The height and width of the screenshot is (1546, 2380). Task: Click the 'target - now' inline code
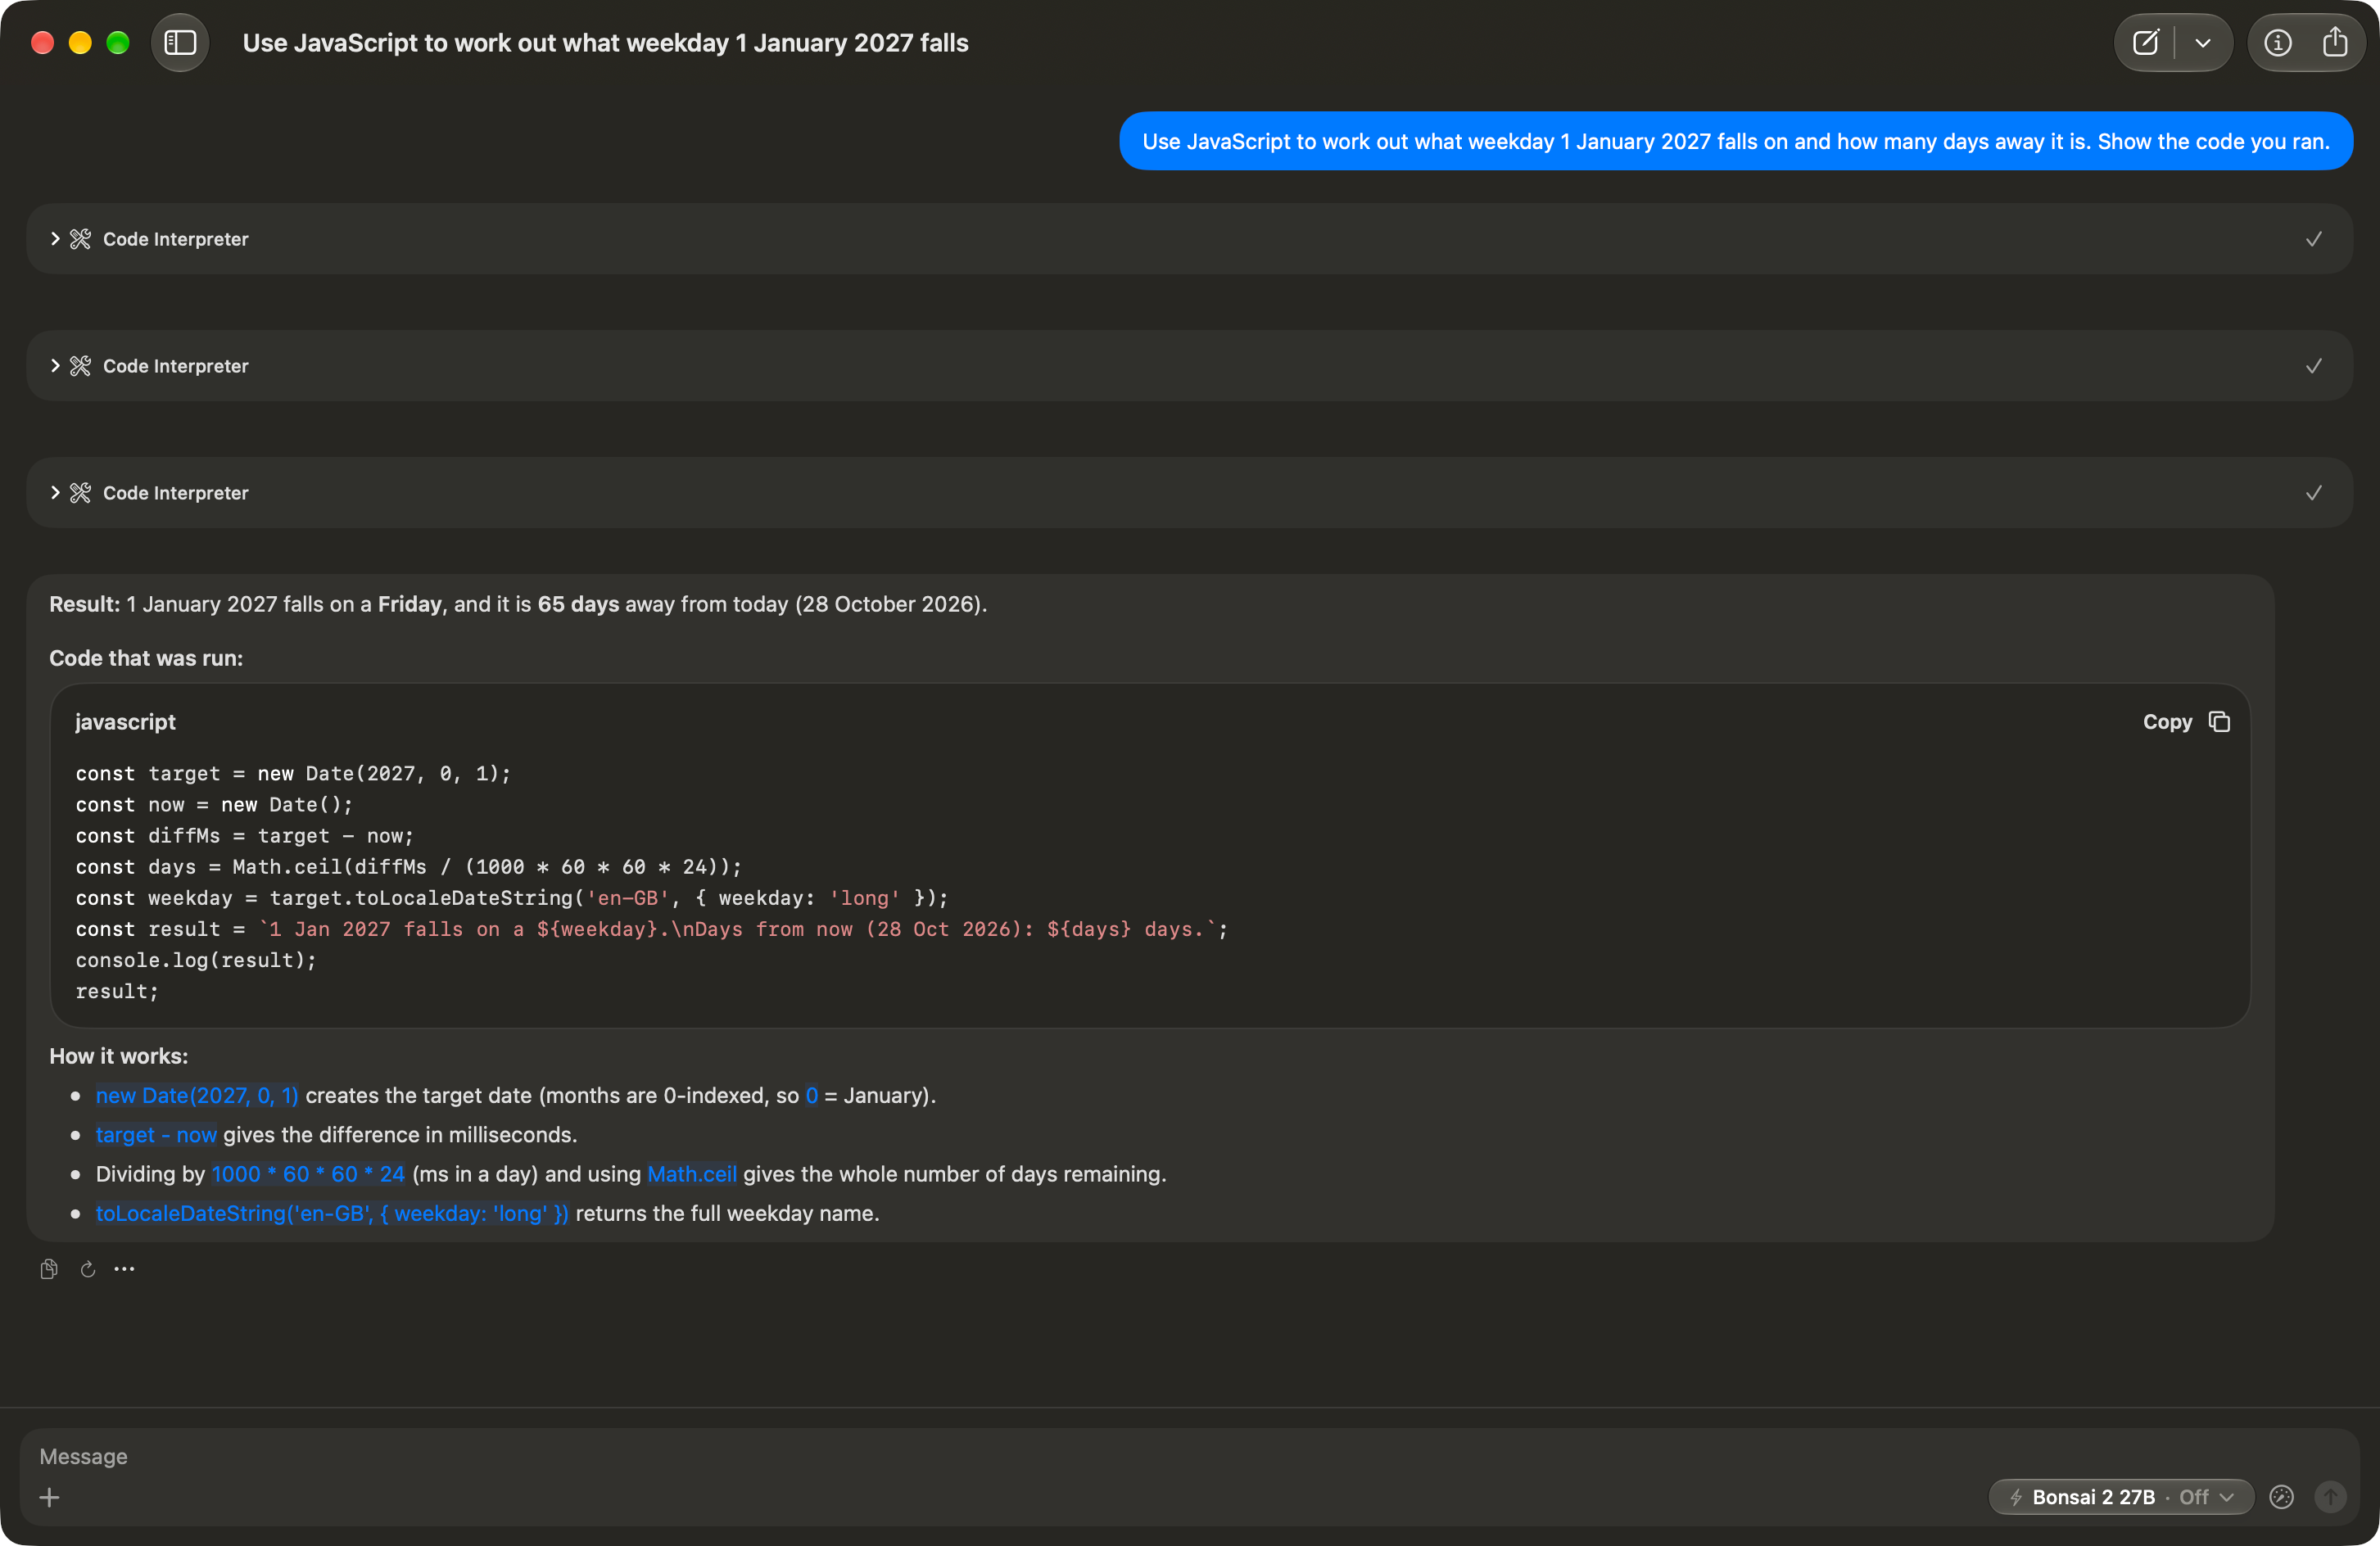pyautogui.click(x=156, y=1135)
